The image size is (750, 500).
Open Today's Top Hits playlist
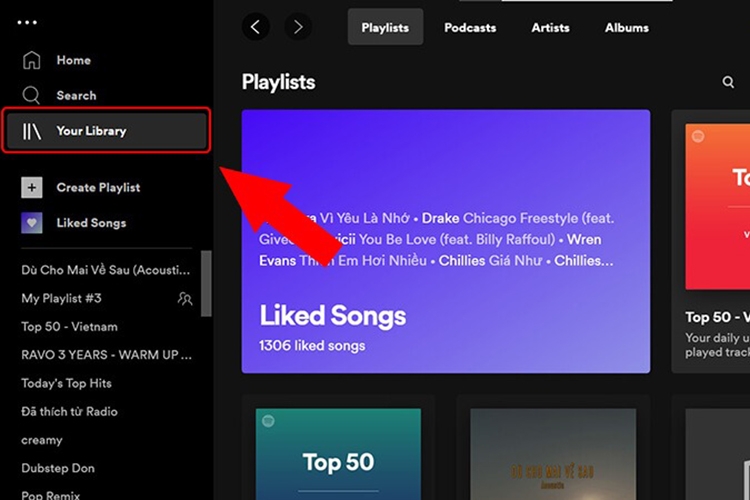point(66,383)
